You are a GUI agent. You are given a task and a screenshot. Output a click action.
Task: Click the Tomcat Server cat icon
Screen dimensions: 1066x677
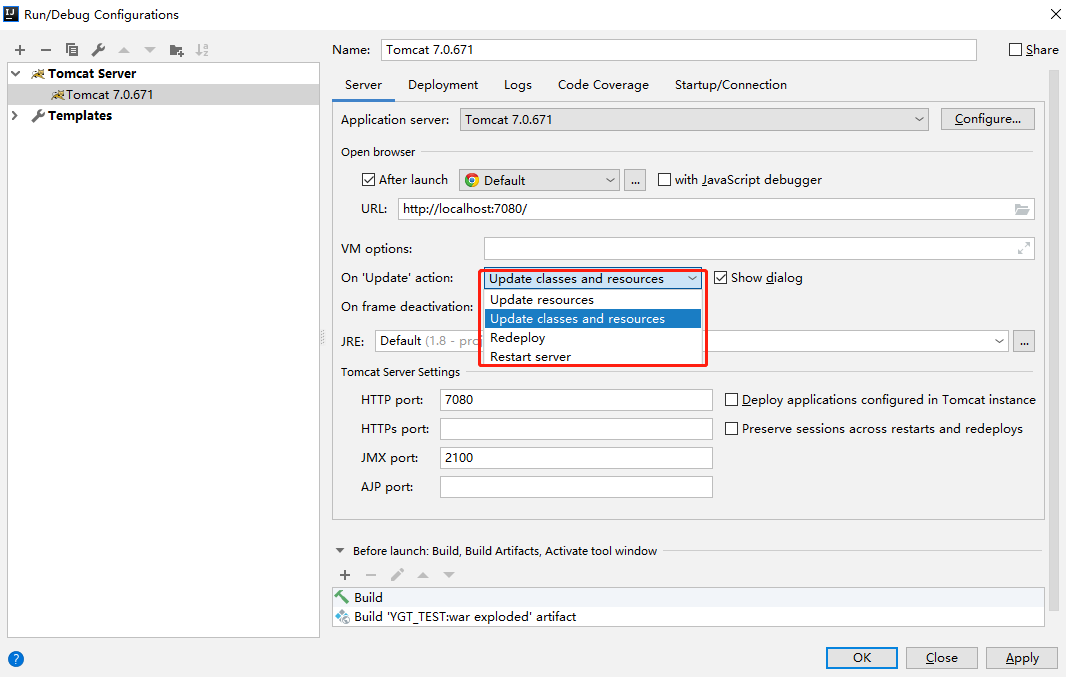(38, 73)
